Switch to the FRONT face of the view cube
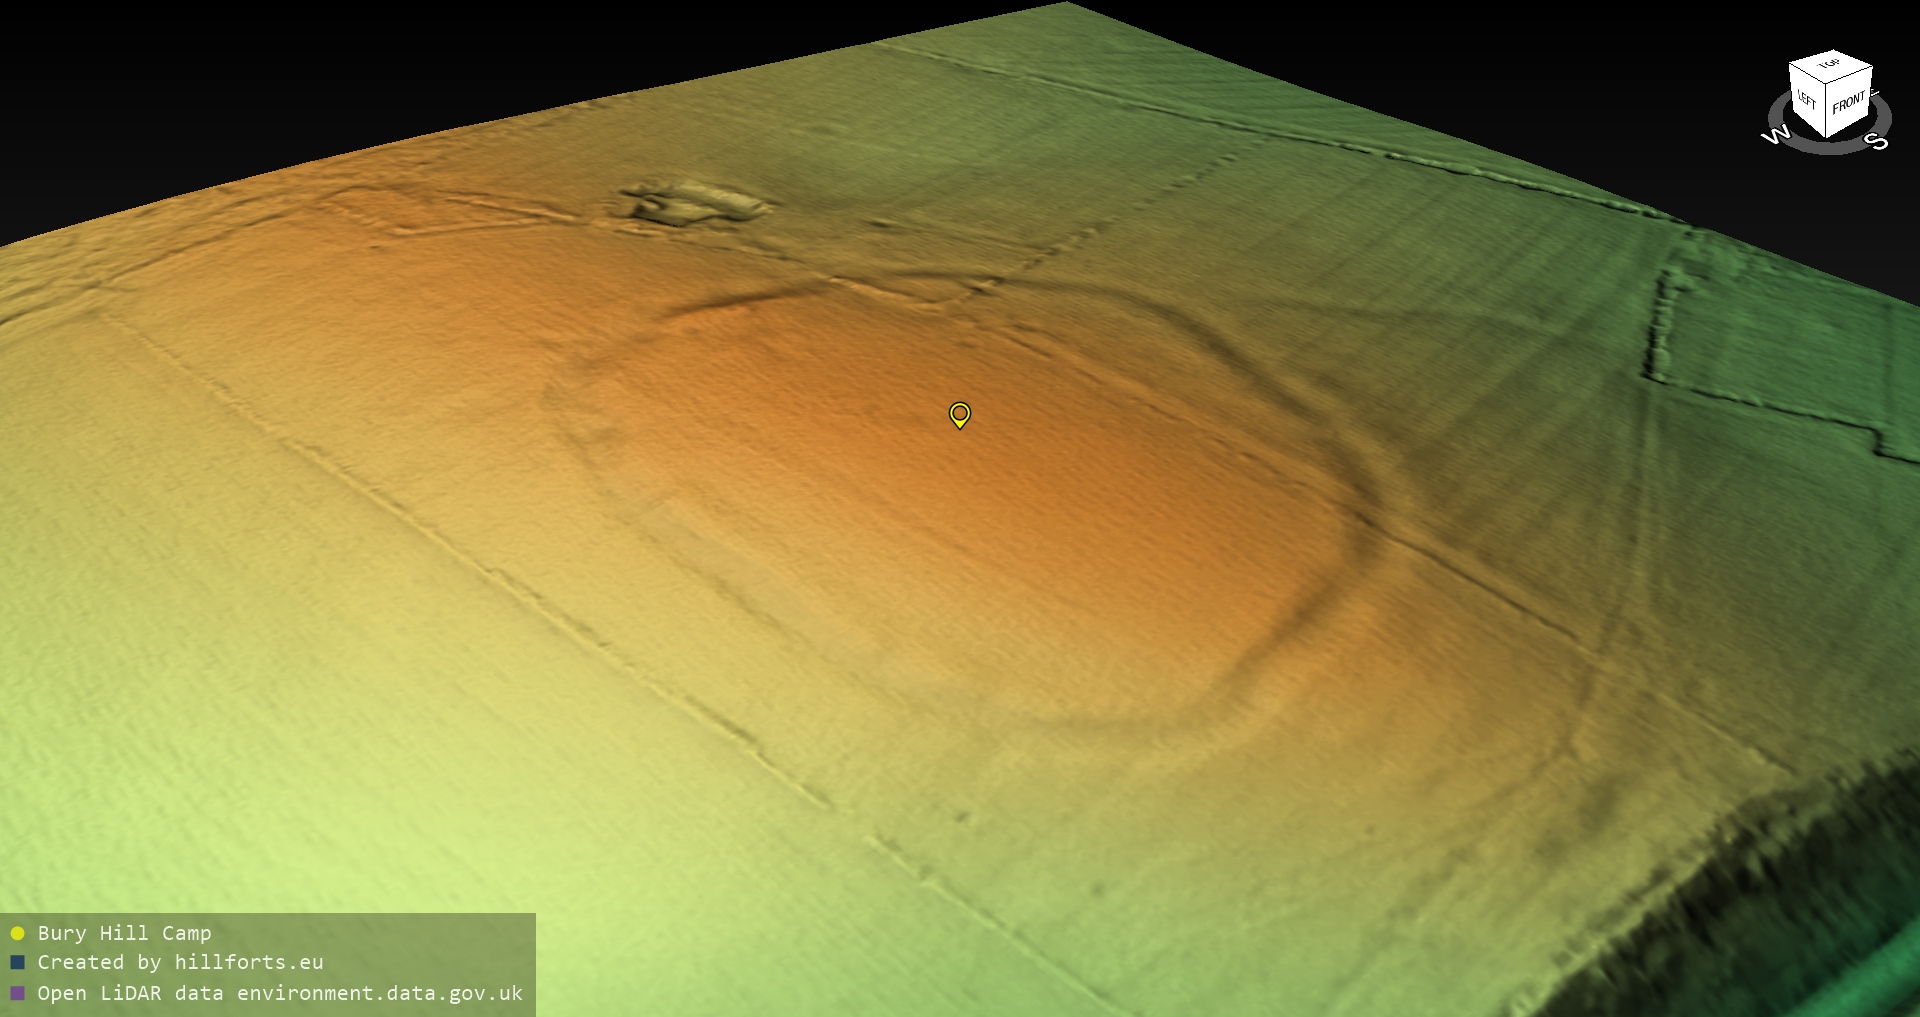The height and width of the screenshot is (1017, 1920). pos(1849,103)
